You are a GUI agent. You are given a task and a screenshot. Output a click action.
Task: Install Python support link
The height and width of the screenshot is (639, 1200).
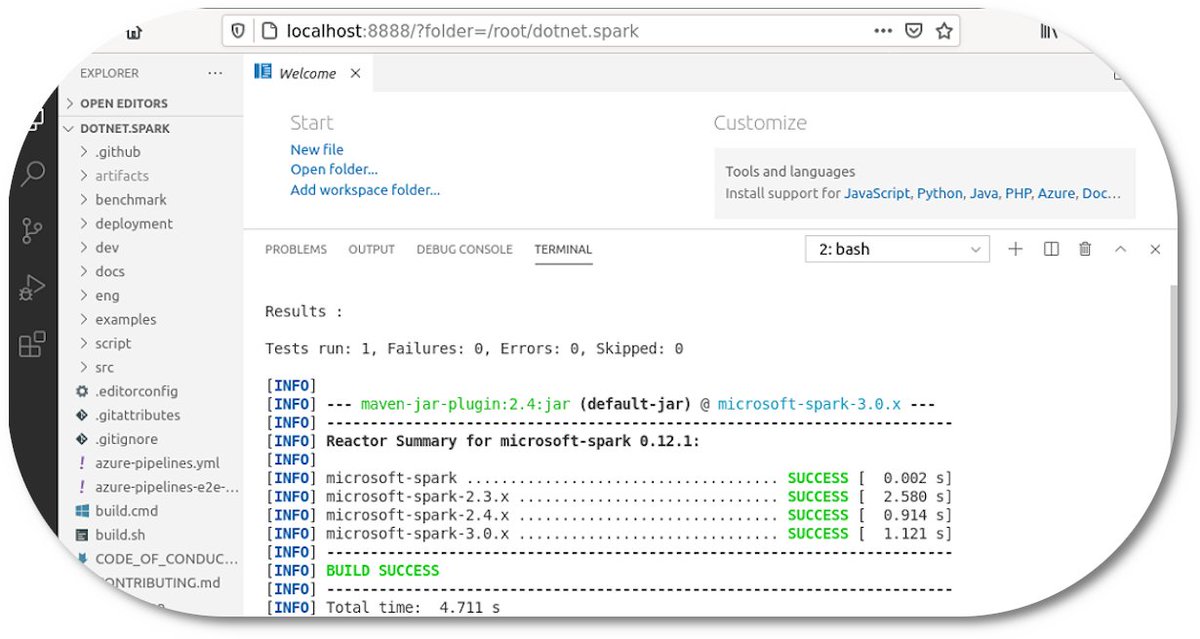click(x=940, y=194)
